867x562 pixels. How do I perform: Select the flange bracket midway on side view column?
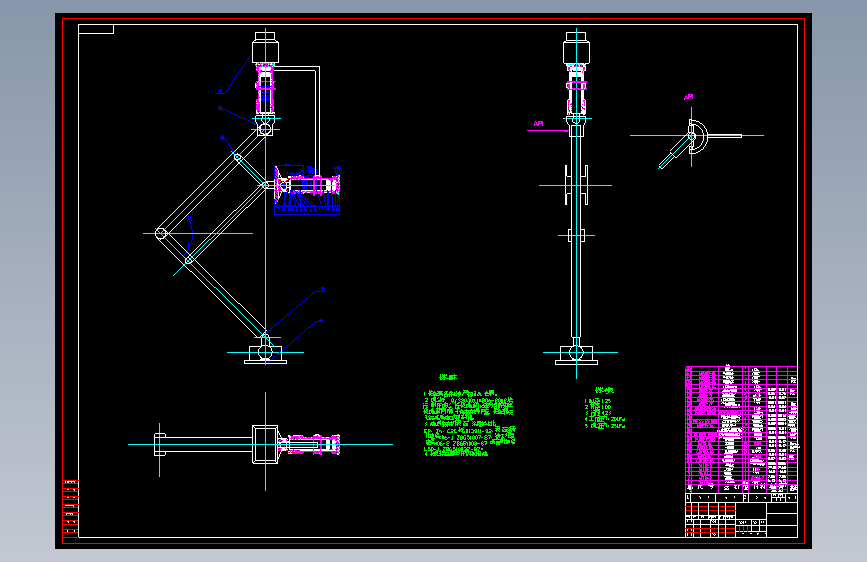point(576,185)
